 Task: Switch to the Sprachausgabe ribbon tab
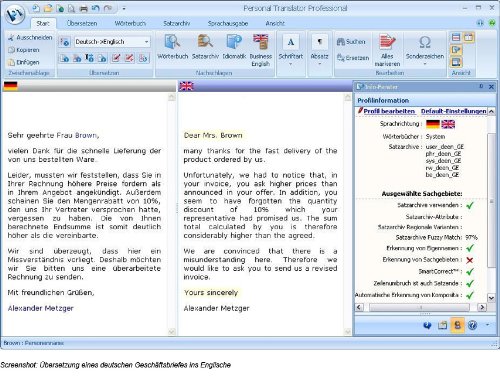228,23
